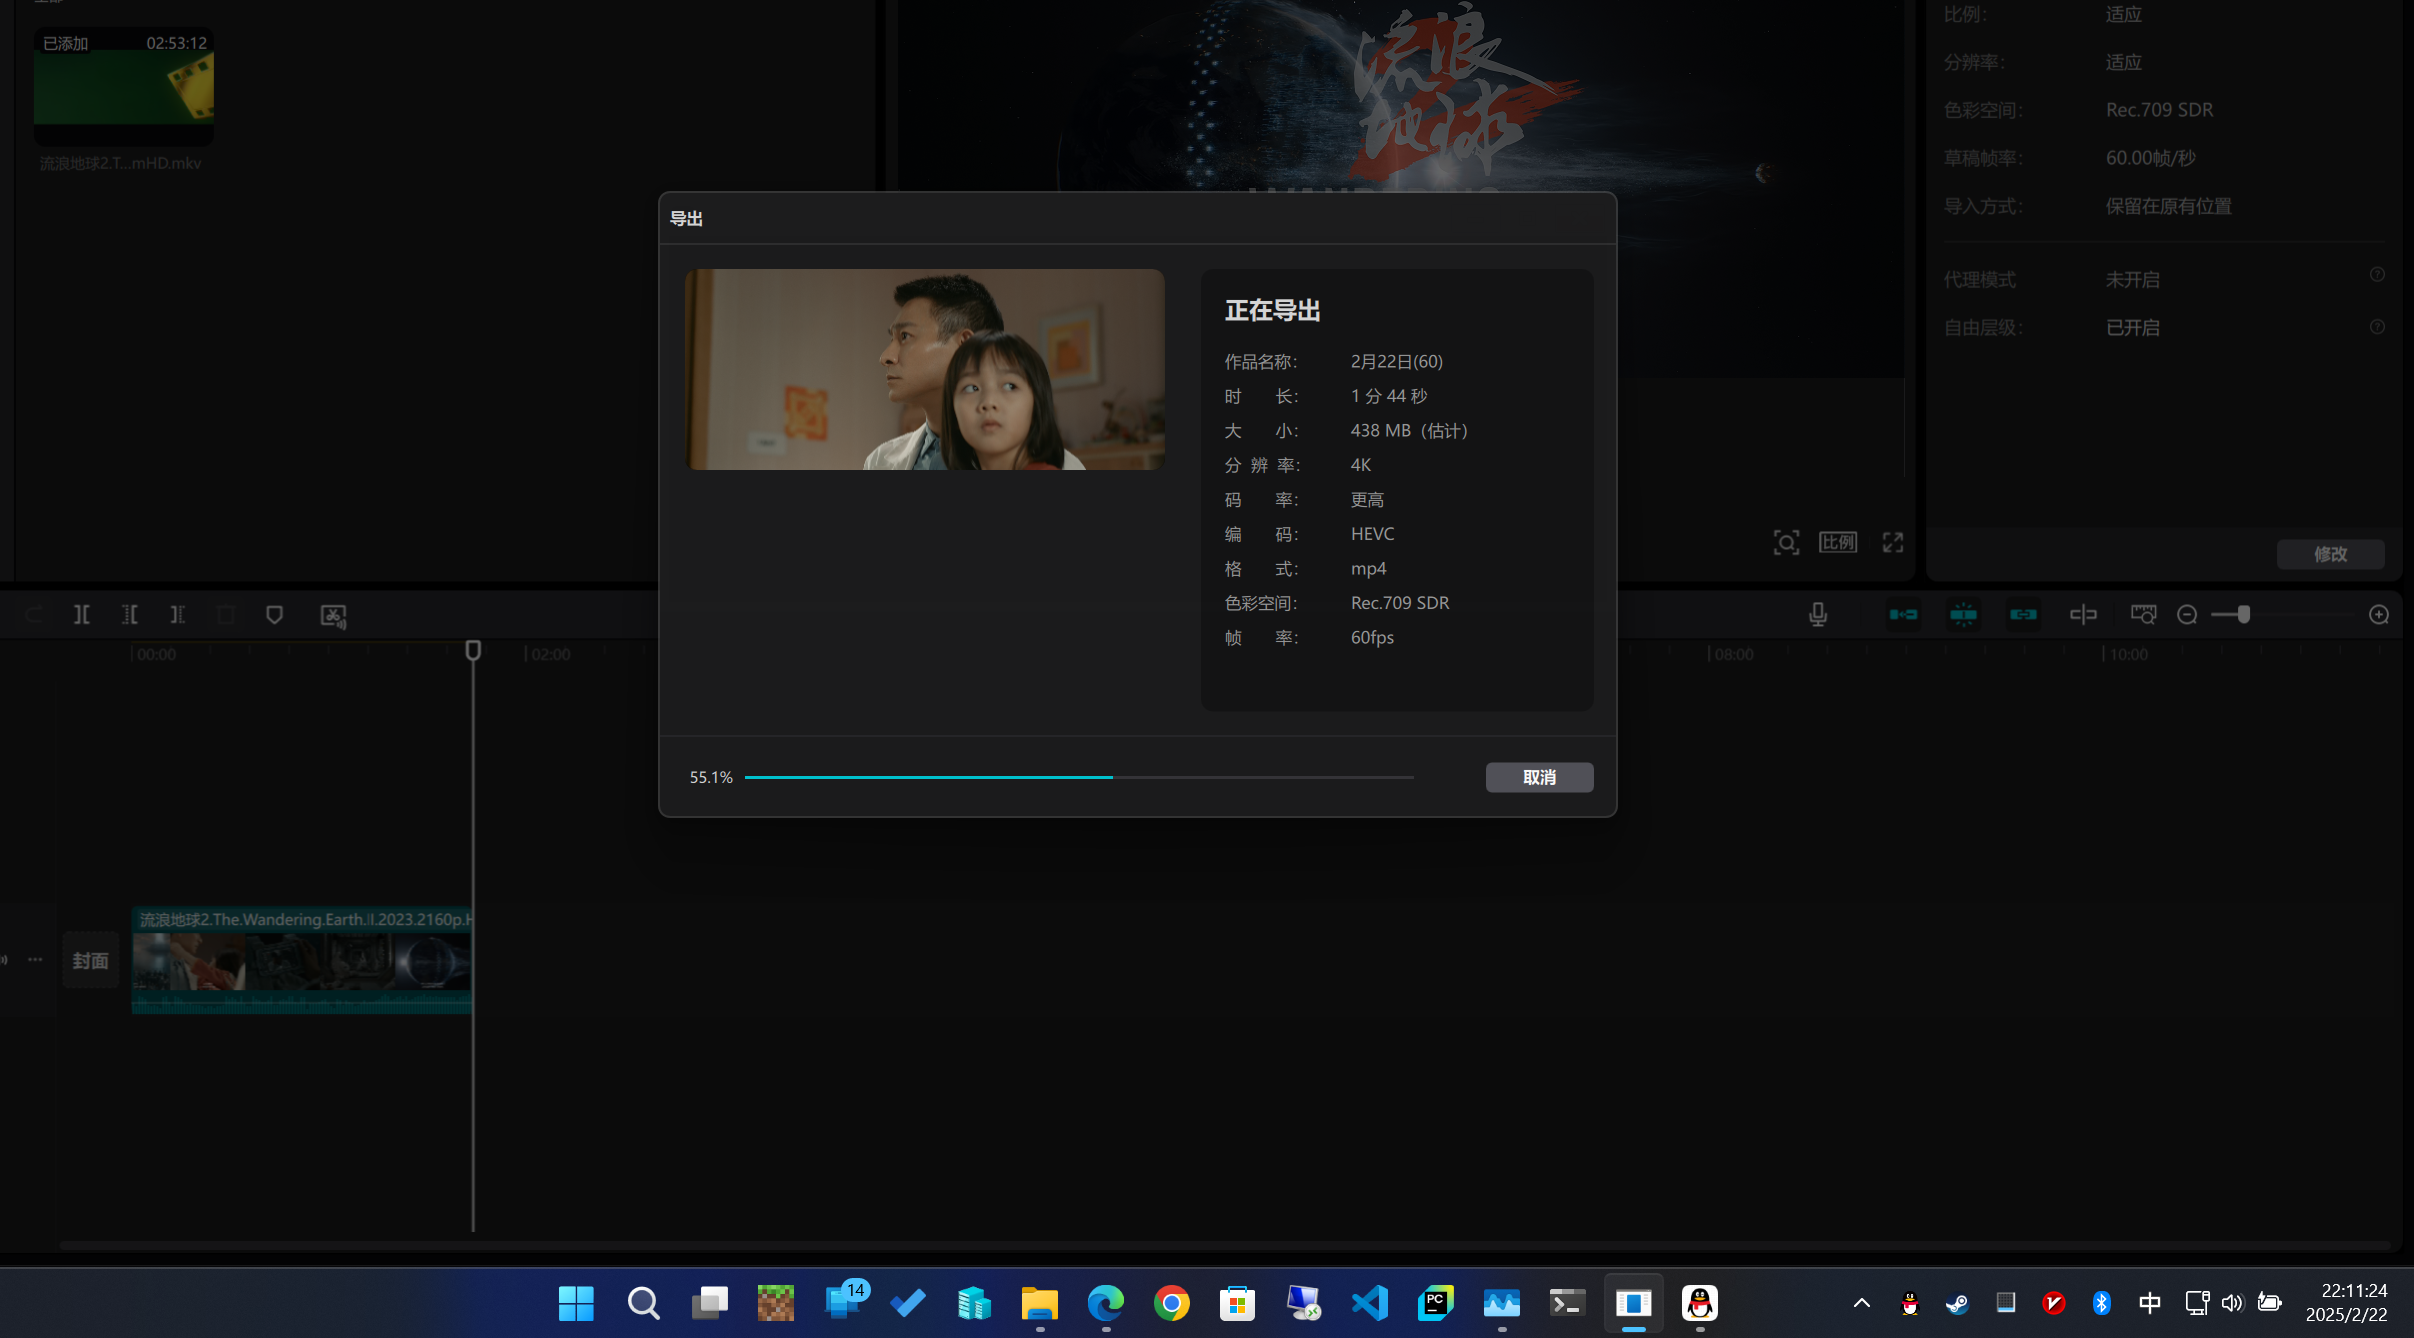This screenshot has height=1338, width=2414.
Task: Click the preview axis icon
Action: [x=2083, y=615]
